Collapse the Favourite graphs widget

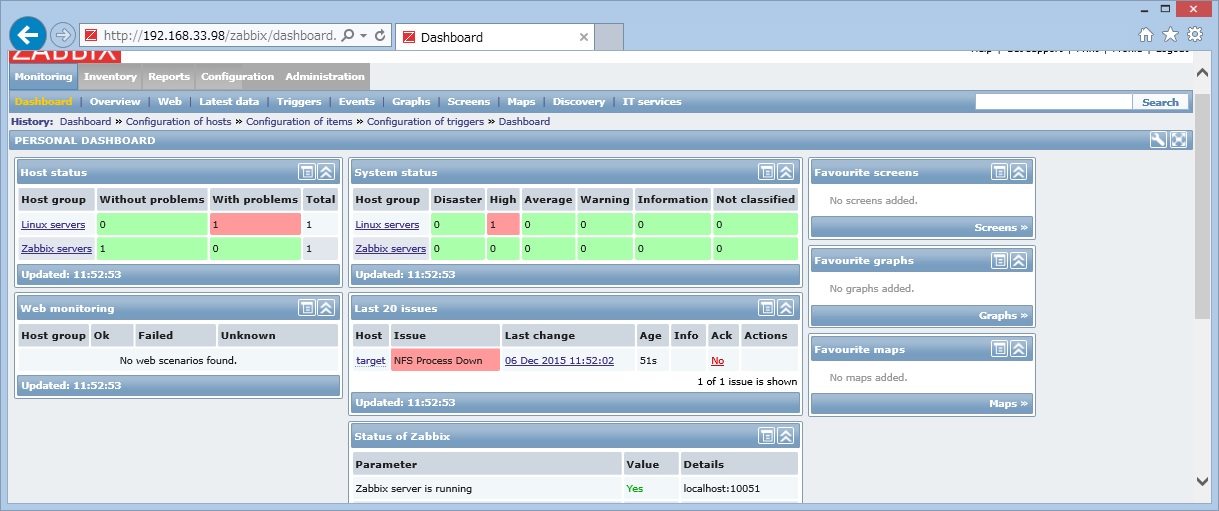[x=1019, y=260]
